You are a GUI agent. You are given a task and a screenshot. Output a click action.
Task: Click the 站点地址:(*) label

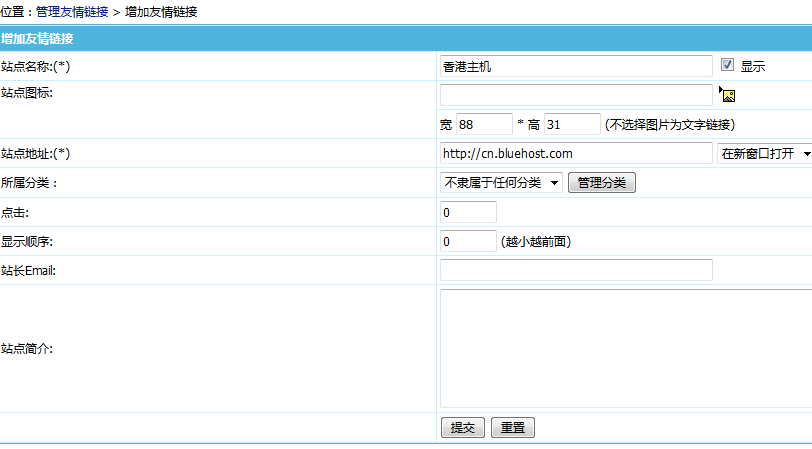point(35,153)
